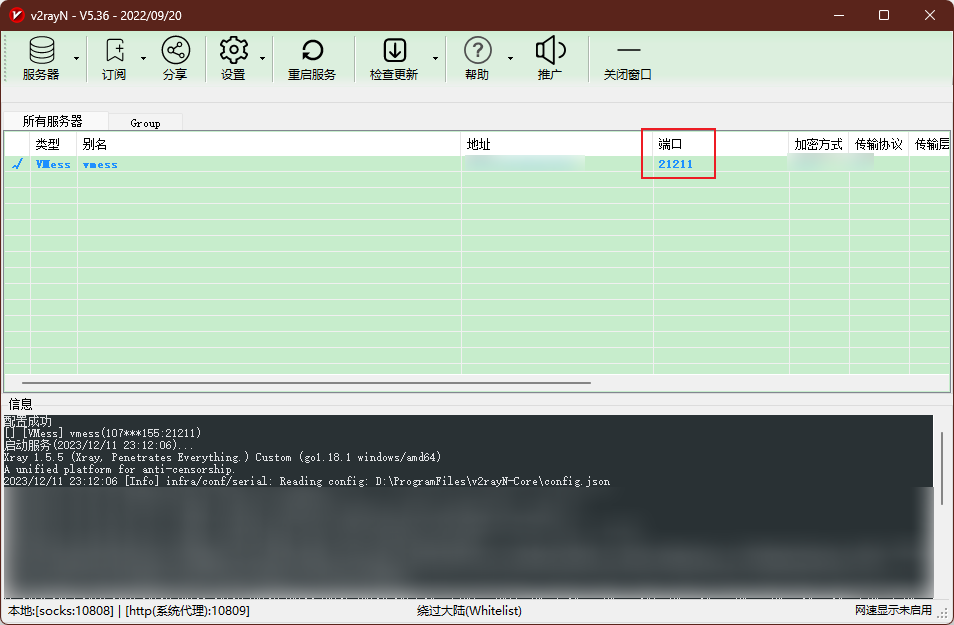Switch to the Group tab
This screenshot has height=625, width=954.
(x=145, y=123)
